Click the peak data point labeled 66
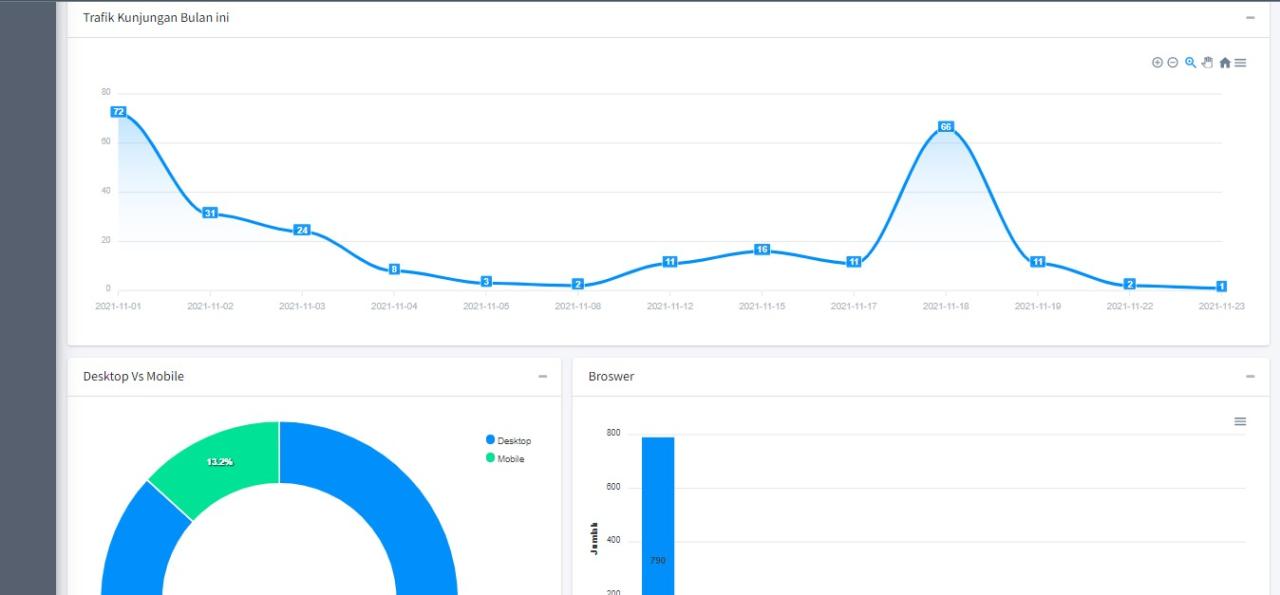Viewport: 1280px width, 595px height. pos(946,127)
